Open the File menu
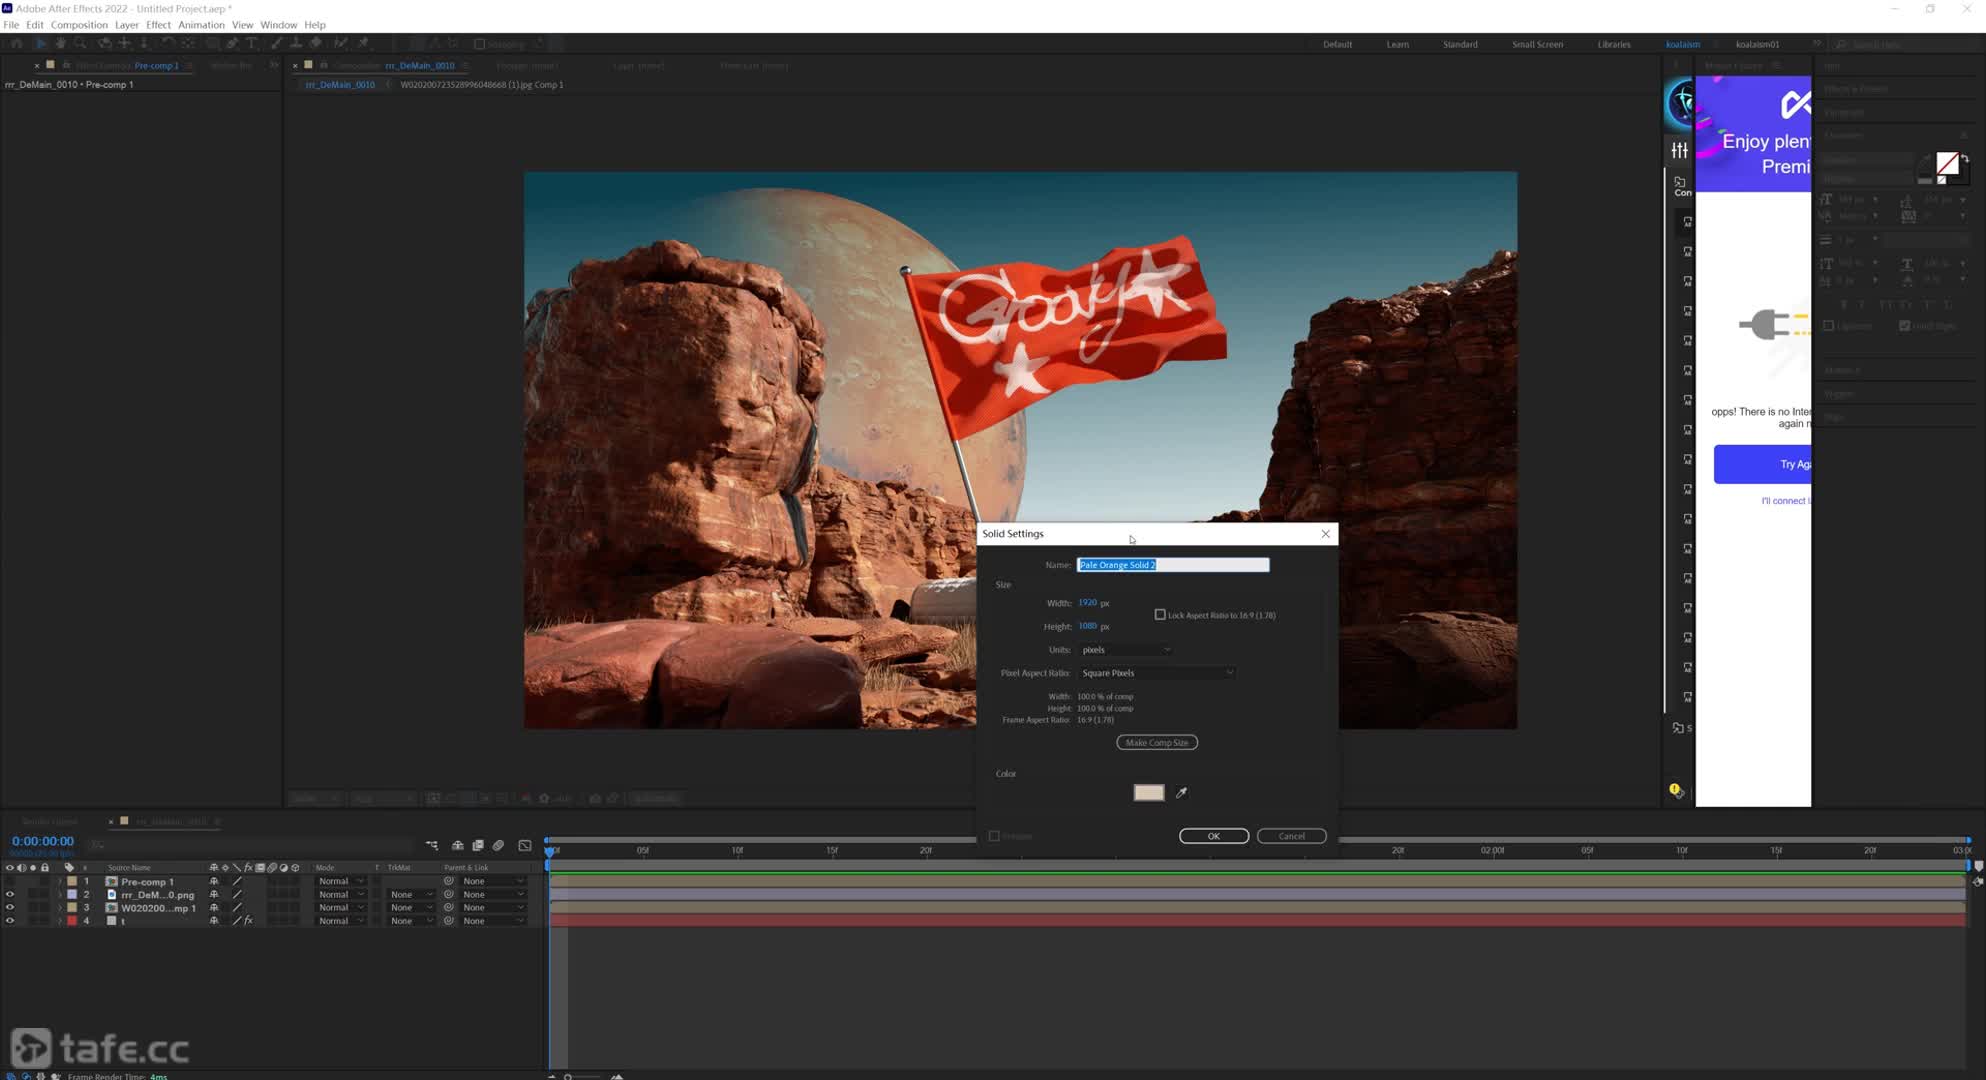Image resolution: width=1986 pixels, height=1080 pixels. pos(11,25)
